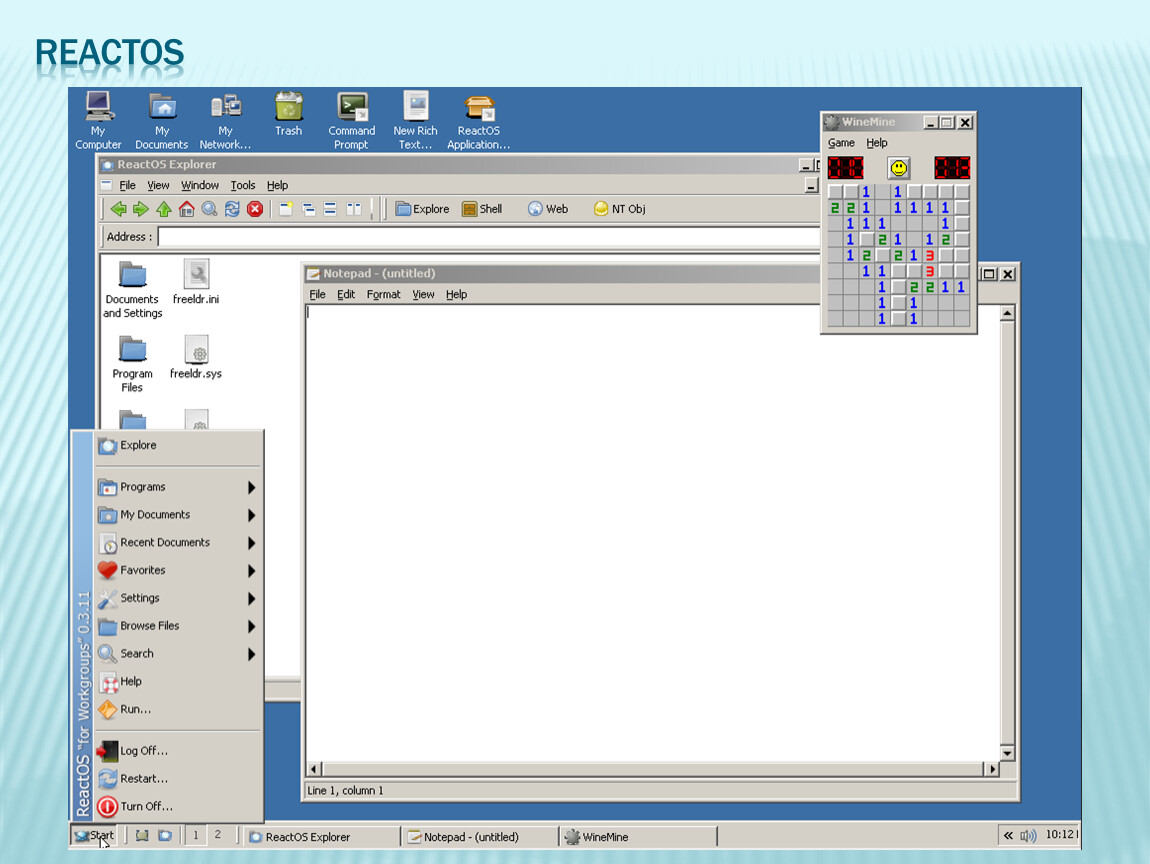Viewport: 1150px width, 864px height.
Task: Click the smiley face in WineMine
Action: click(898, 168)
